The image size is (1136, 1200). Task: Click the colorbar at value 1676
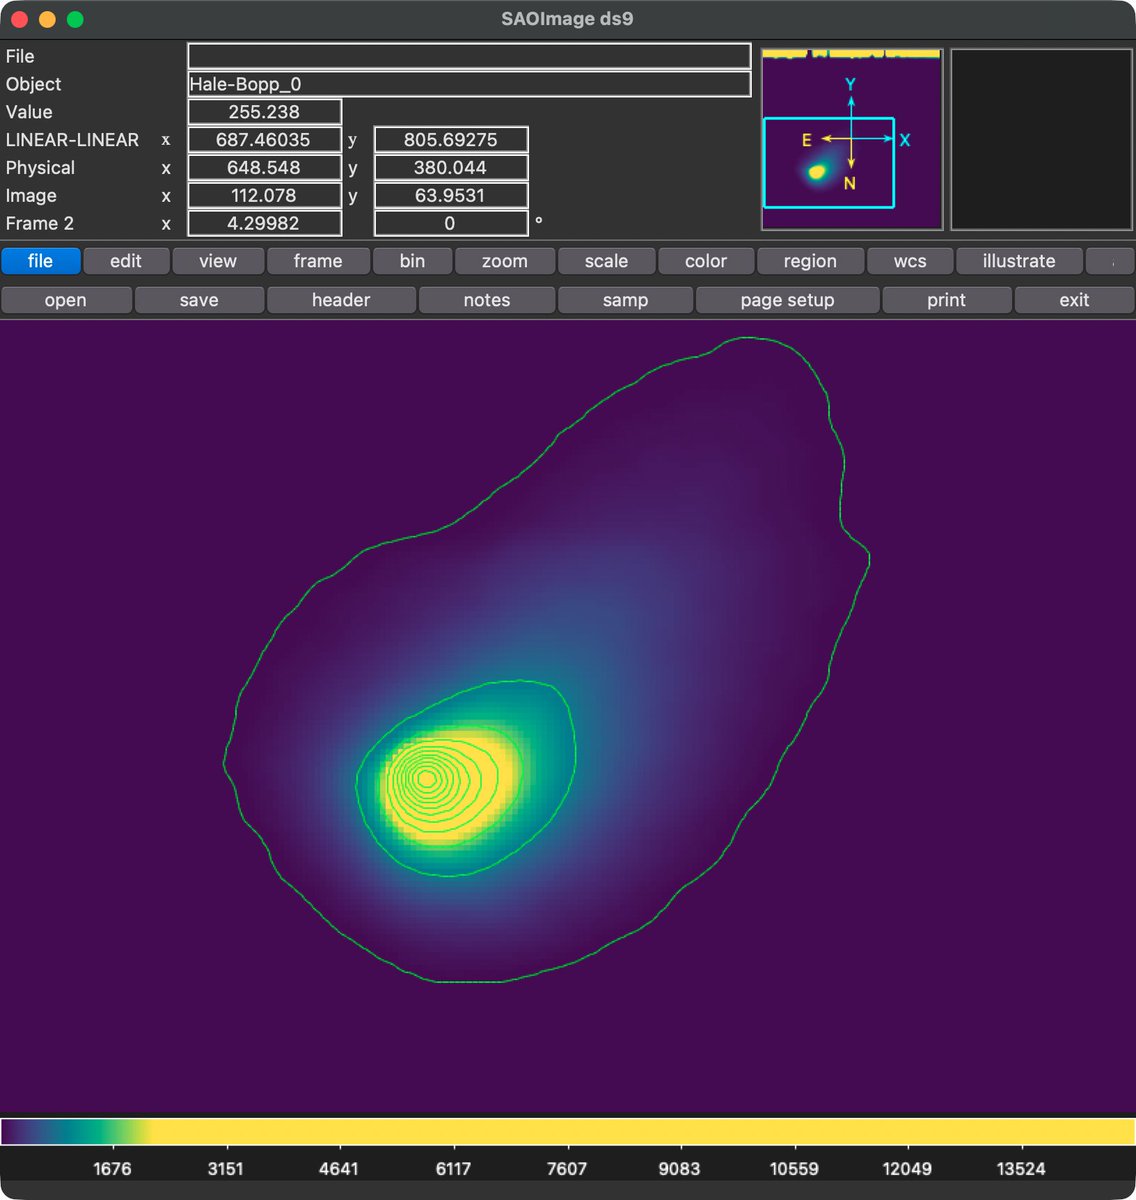pos(112,1132)
